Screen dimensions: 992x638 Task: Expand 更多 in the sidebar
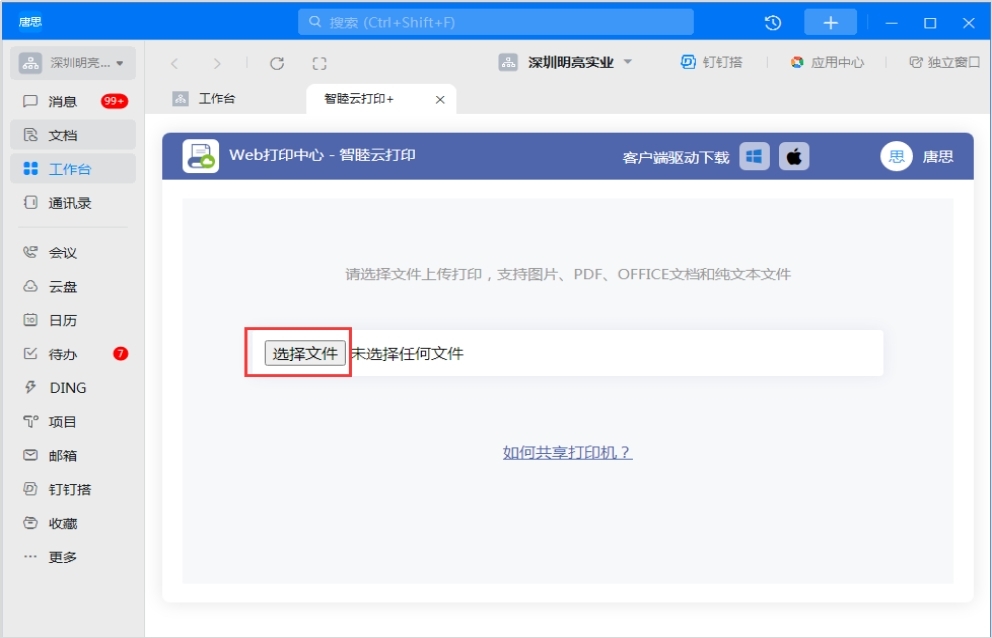pyautogui.click(x=73, y=557)
